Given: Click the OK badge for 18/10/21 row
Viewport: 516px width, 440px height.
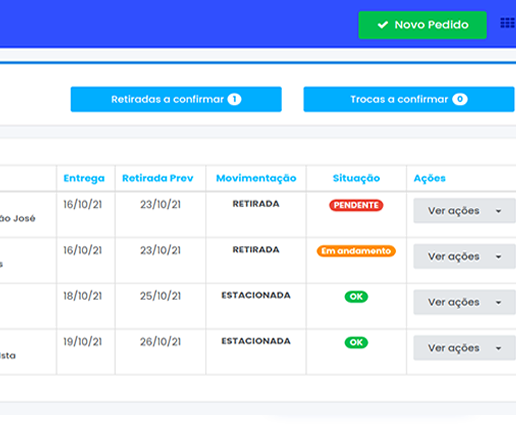Looking at the screenshot, I should [x=356, y=297].
